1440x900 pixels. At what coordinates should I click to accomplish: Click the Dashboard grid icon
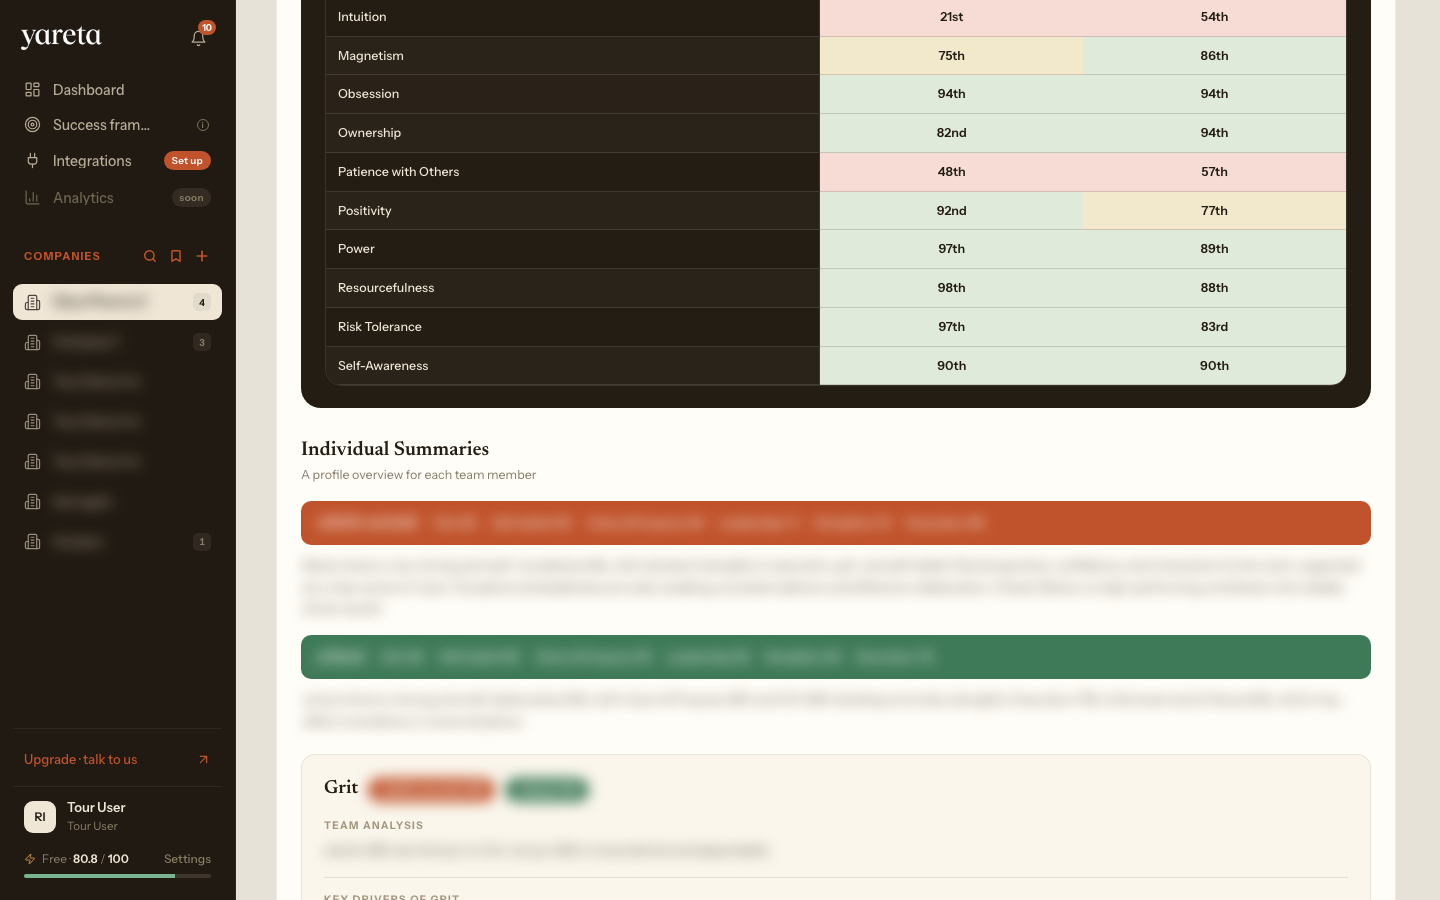(x=33, y=90)
